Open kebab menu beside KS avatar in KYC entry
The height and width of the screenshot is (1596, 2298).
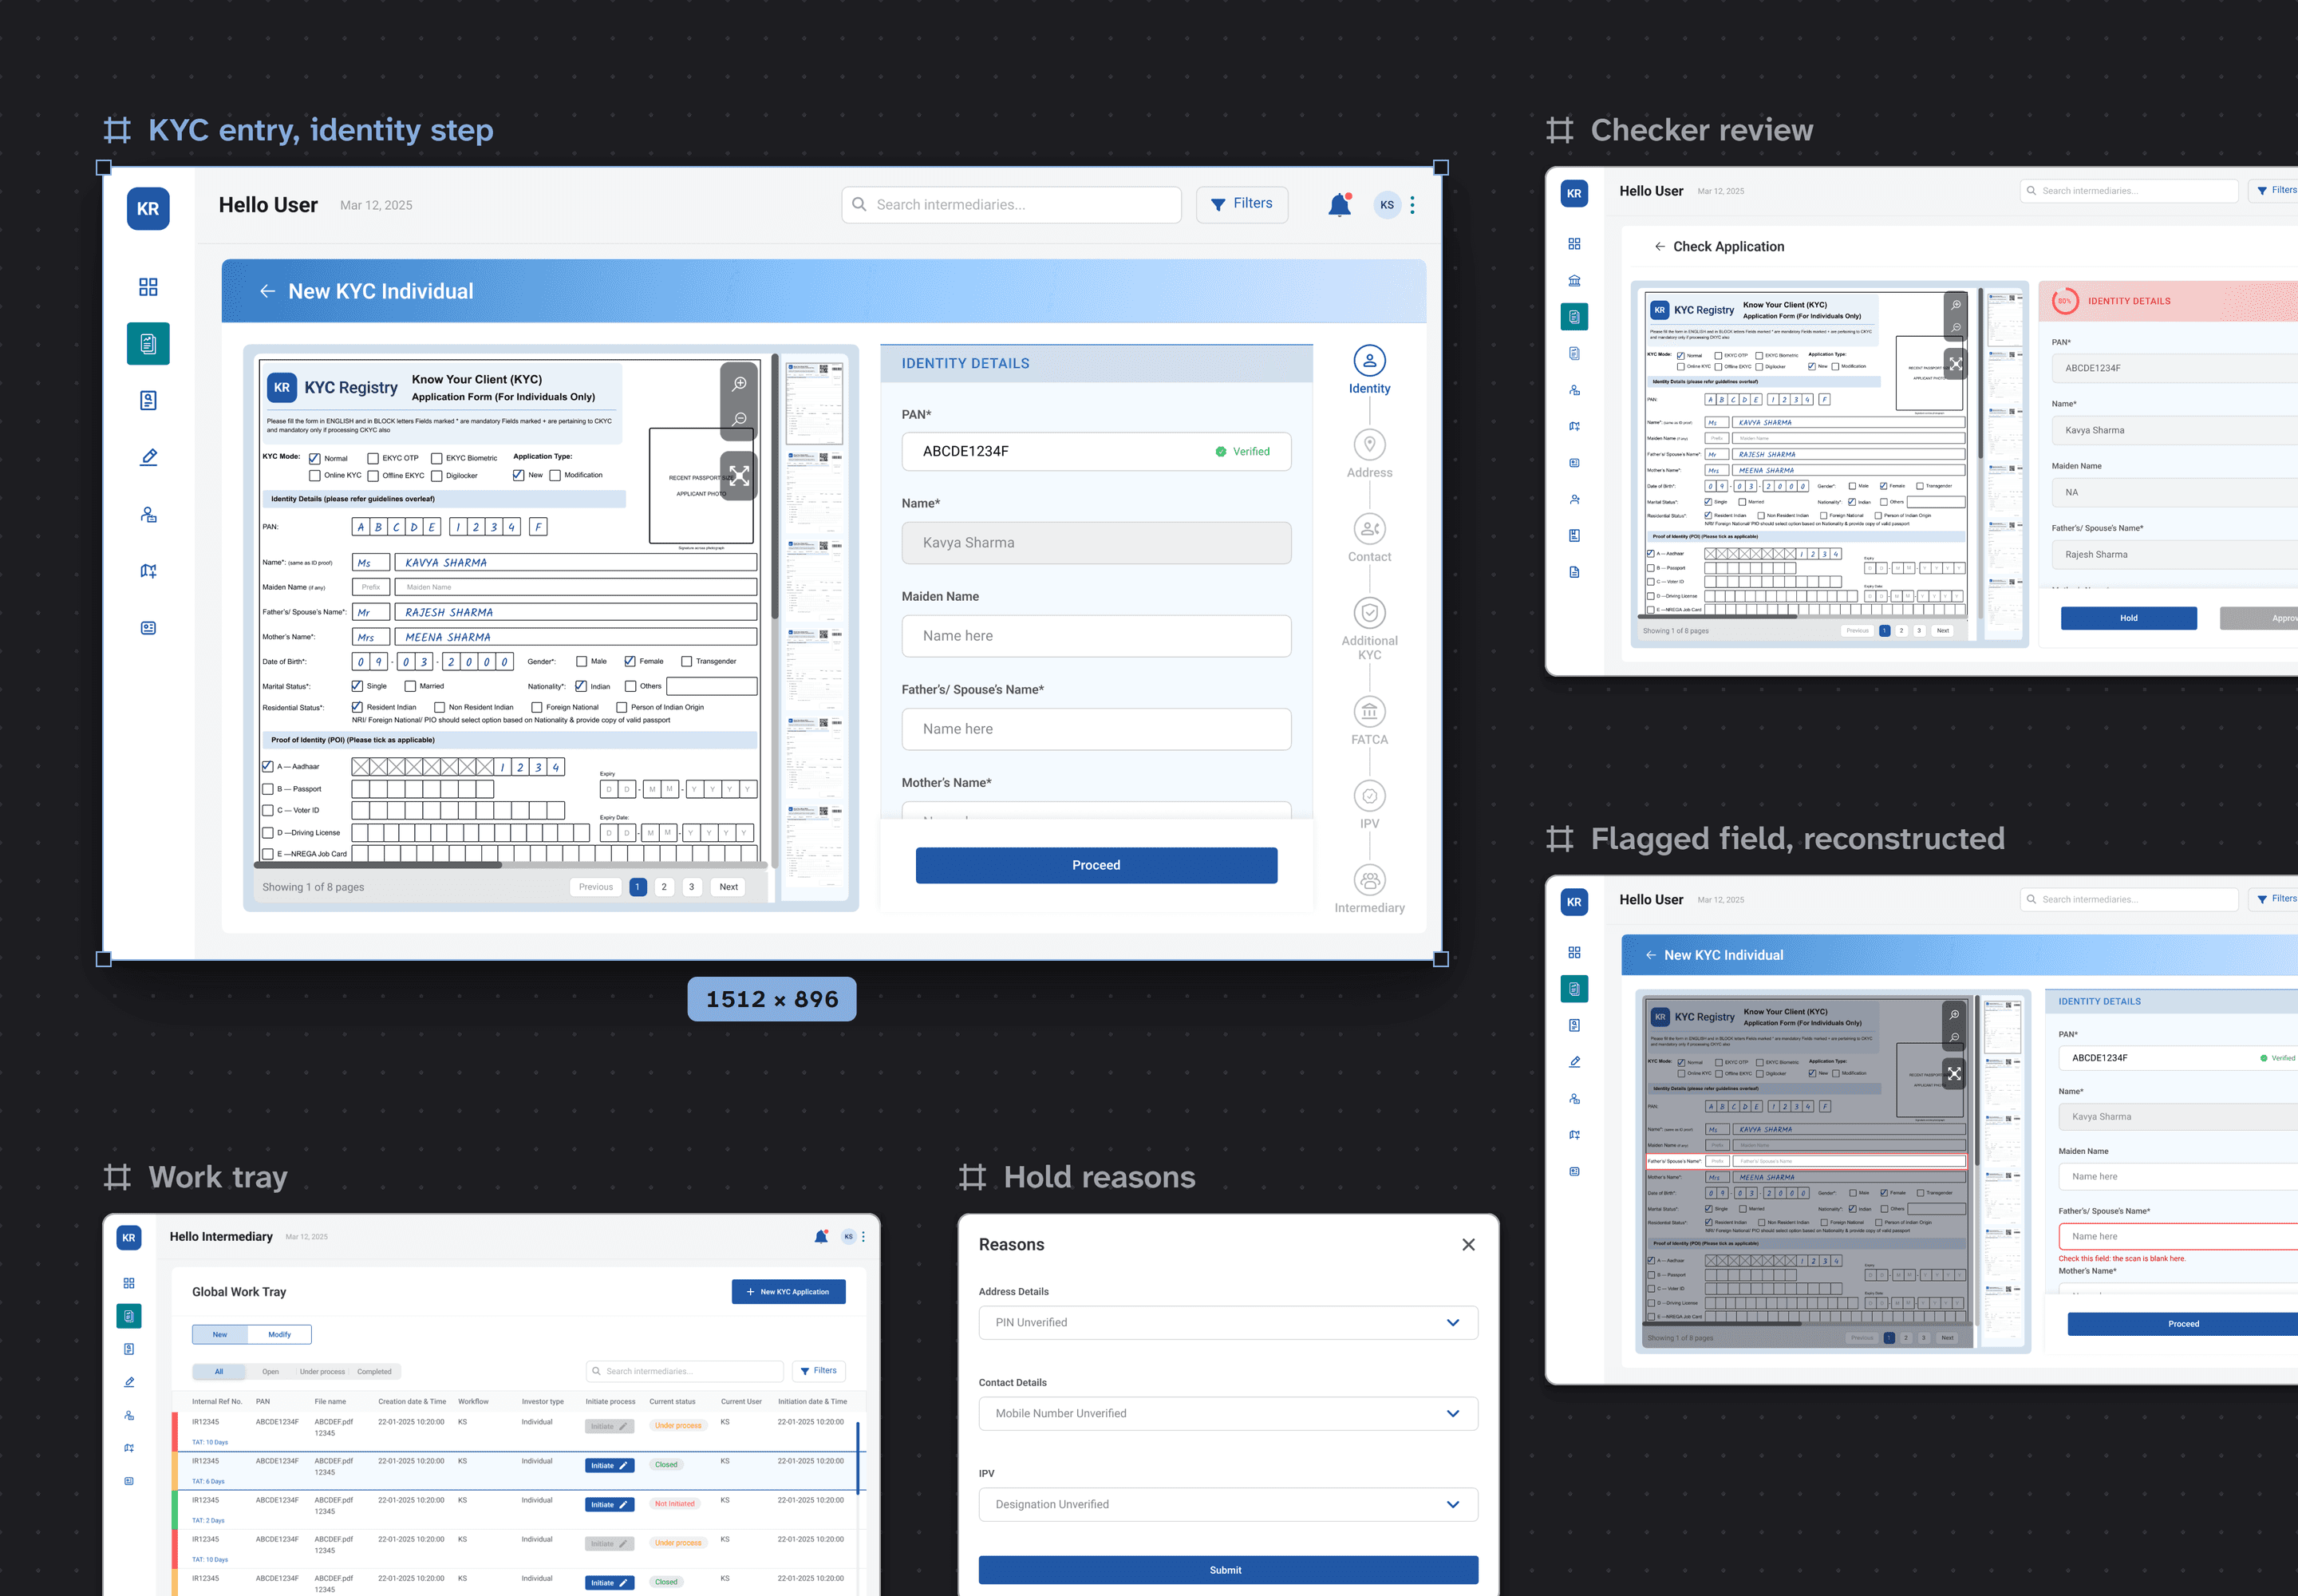coord(1412,205)
